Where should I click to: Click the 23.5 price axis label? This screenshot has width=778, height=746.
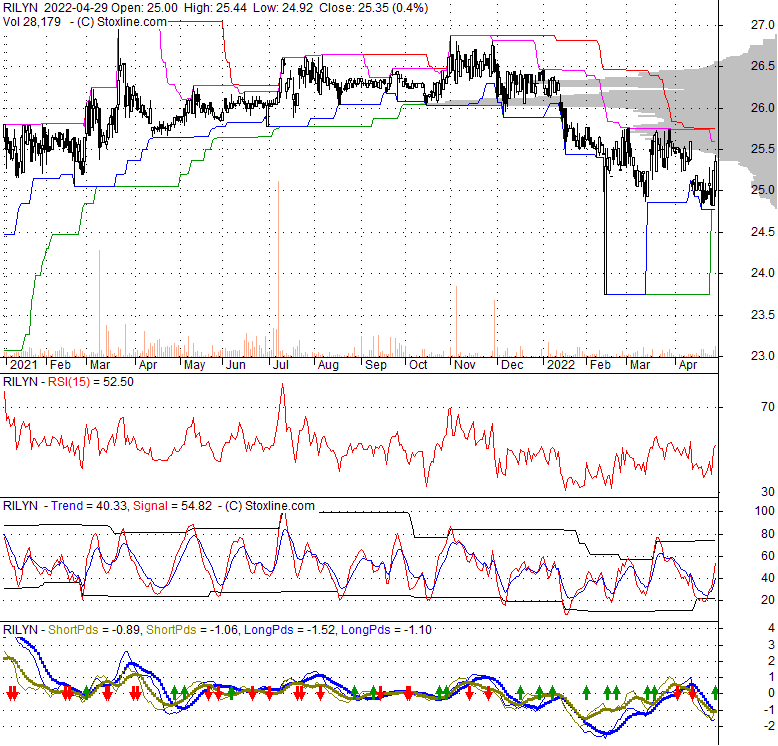click(x=763, y=315)
